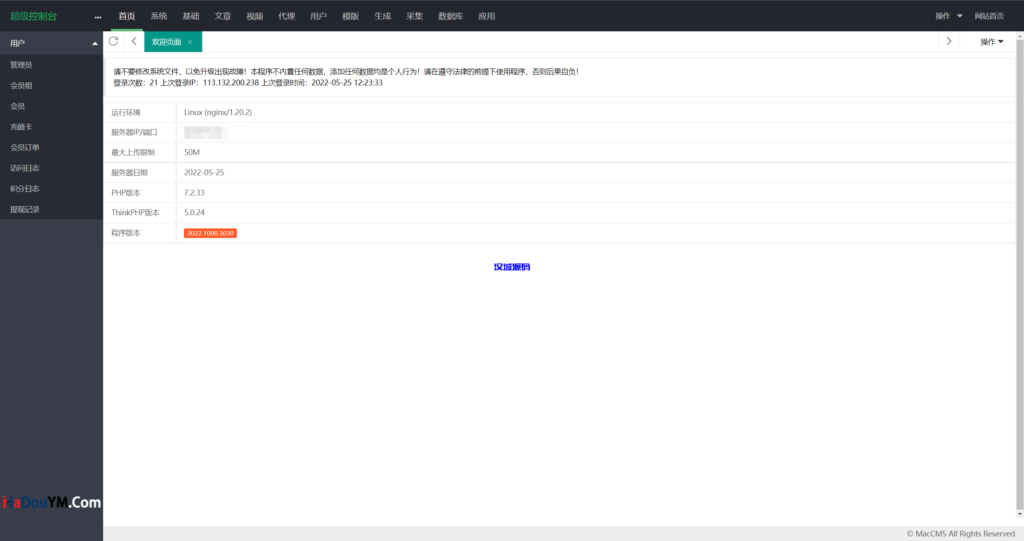Open 管理员 in the sidebar
The image size is (1024, 541).
click(21, 64)
